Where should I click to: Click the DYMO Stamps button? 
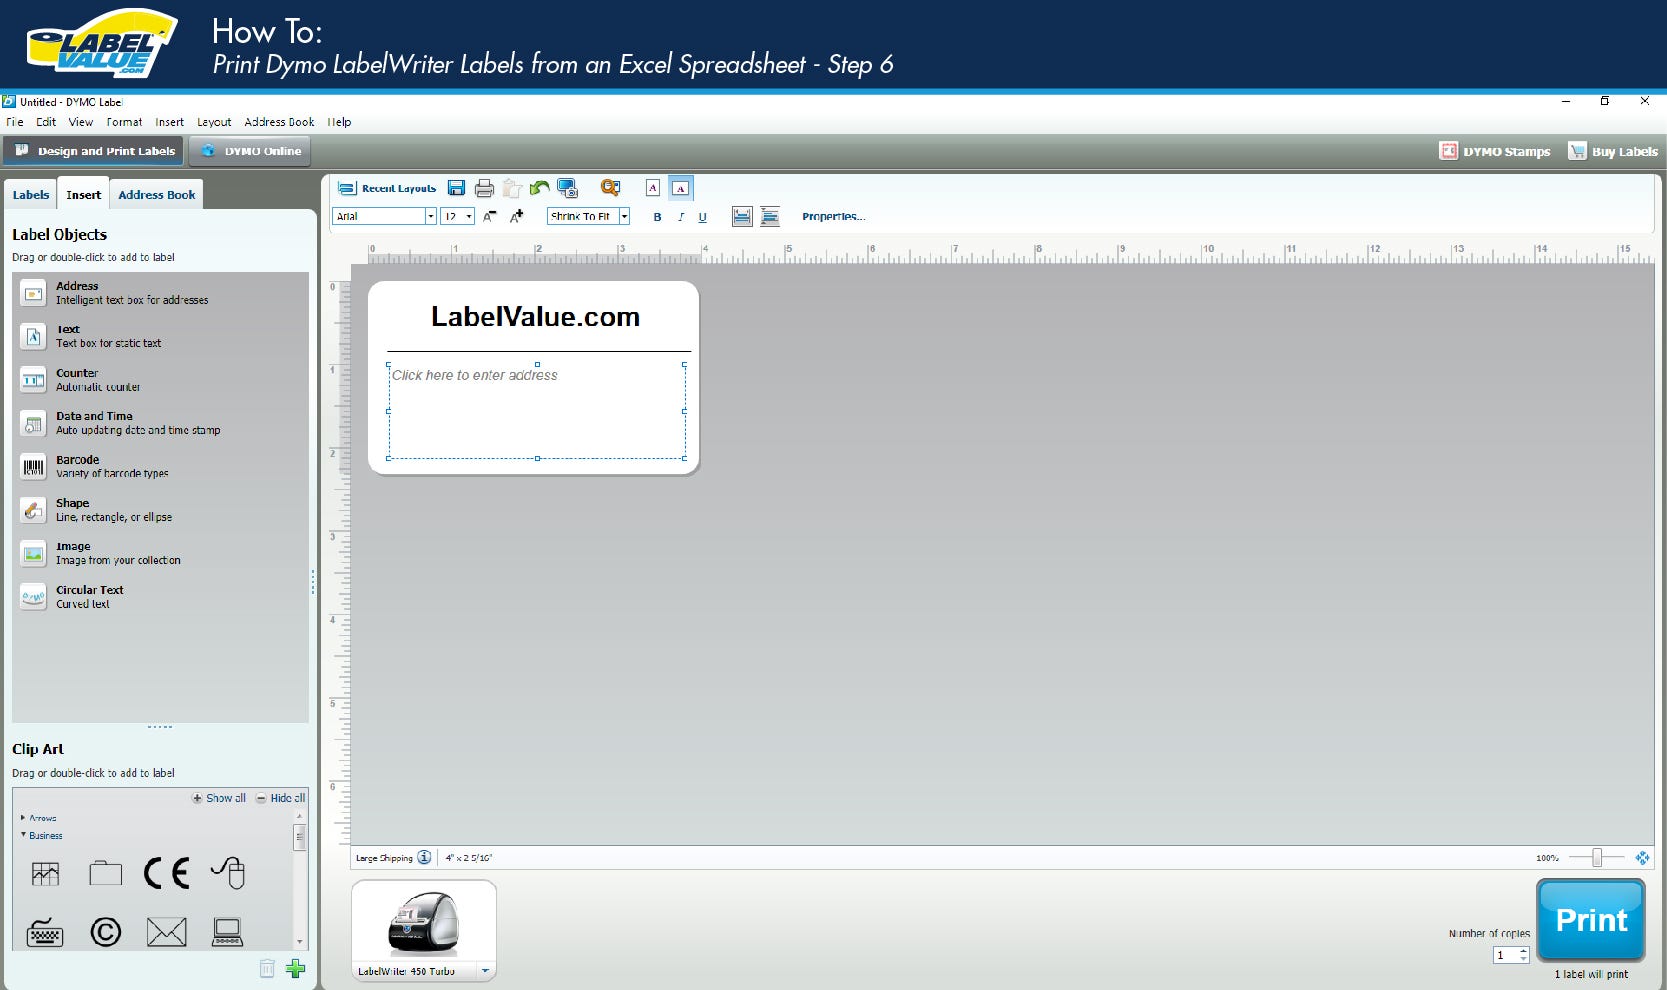click(1495, 151)
